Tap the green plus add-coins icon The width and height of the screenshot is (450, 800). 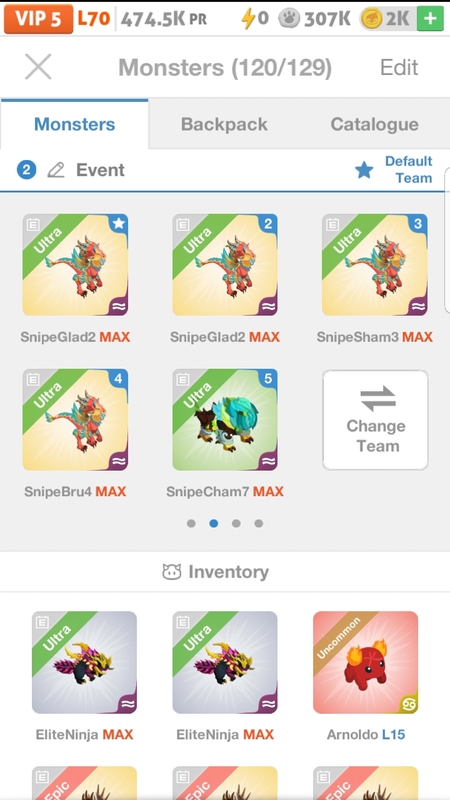coord(430,19)
